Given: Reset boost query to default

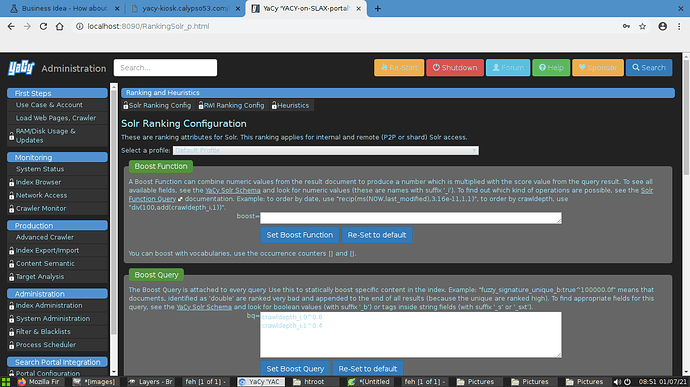Looking at the screenshot, I should [368, 369].
